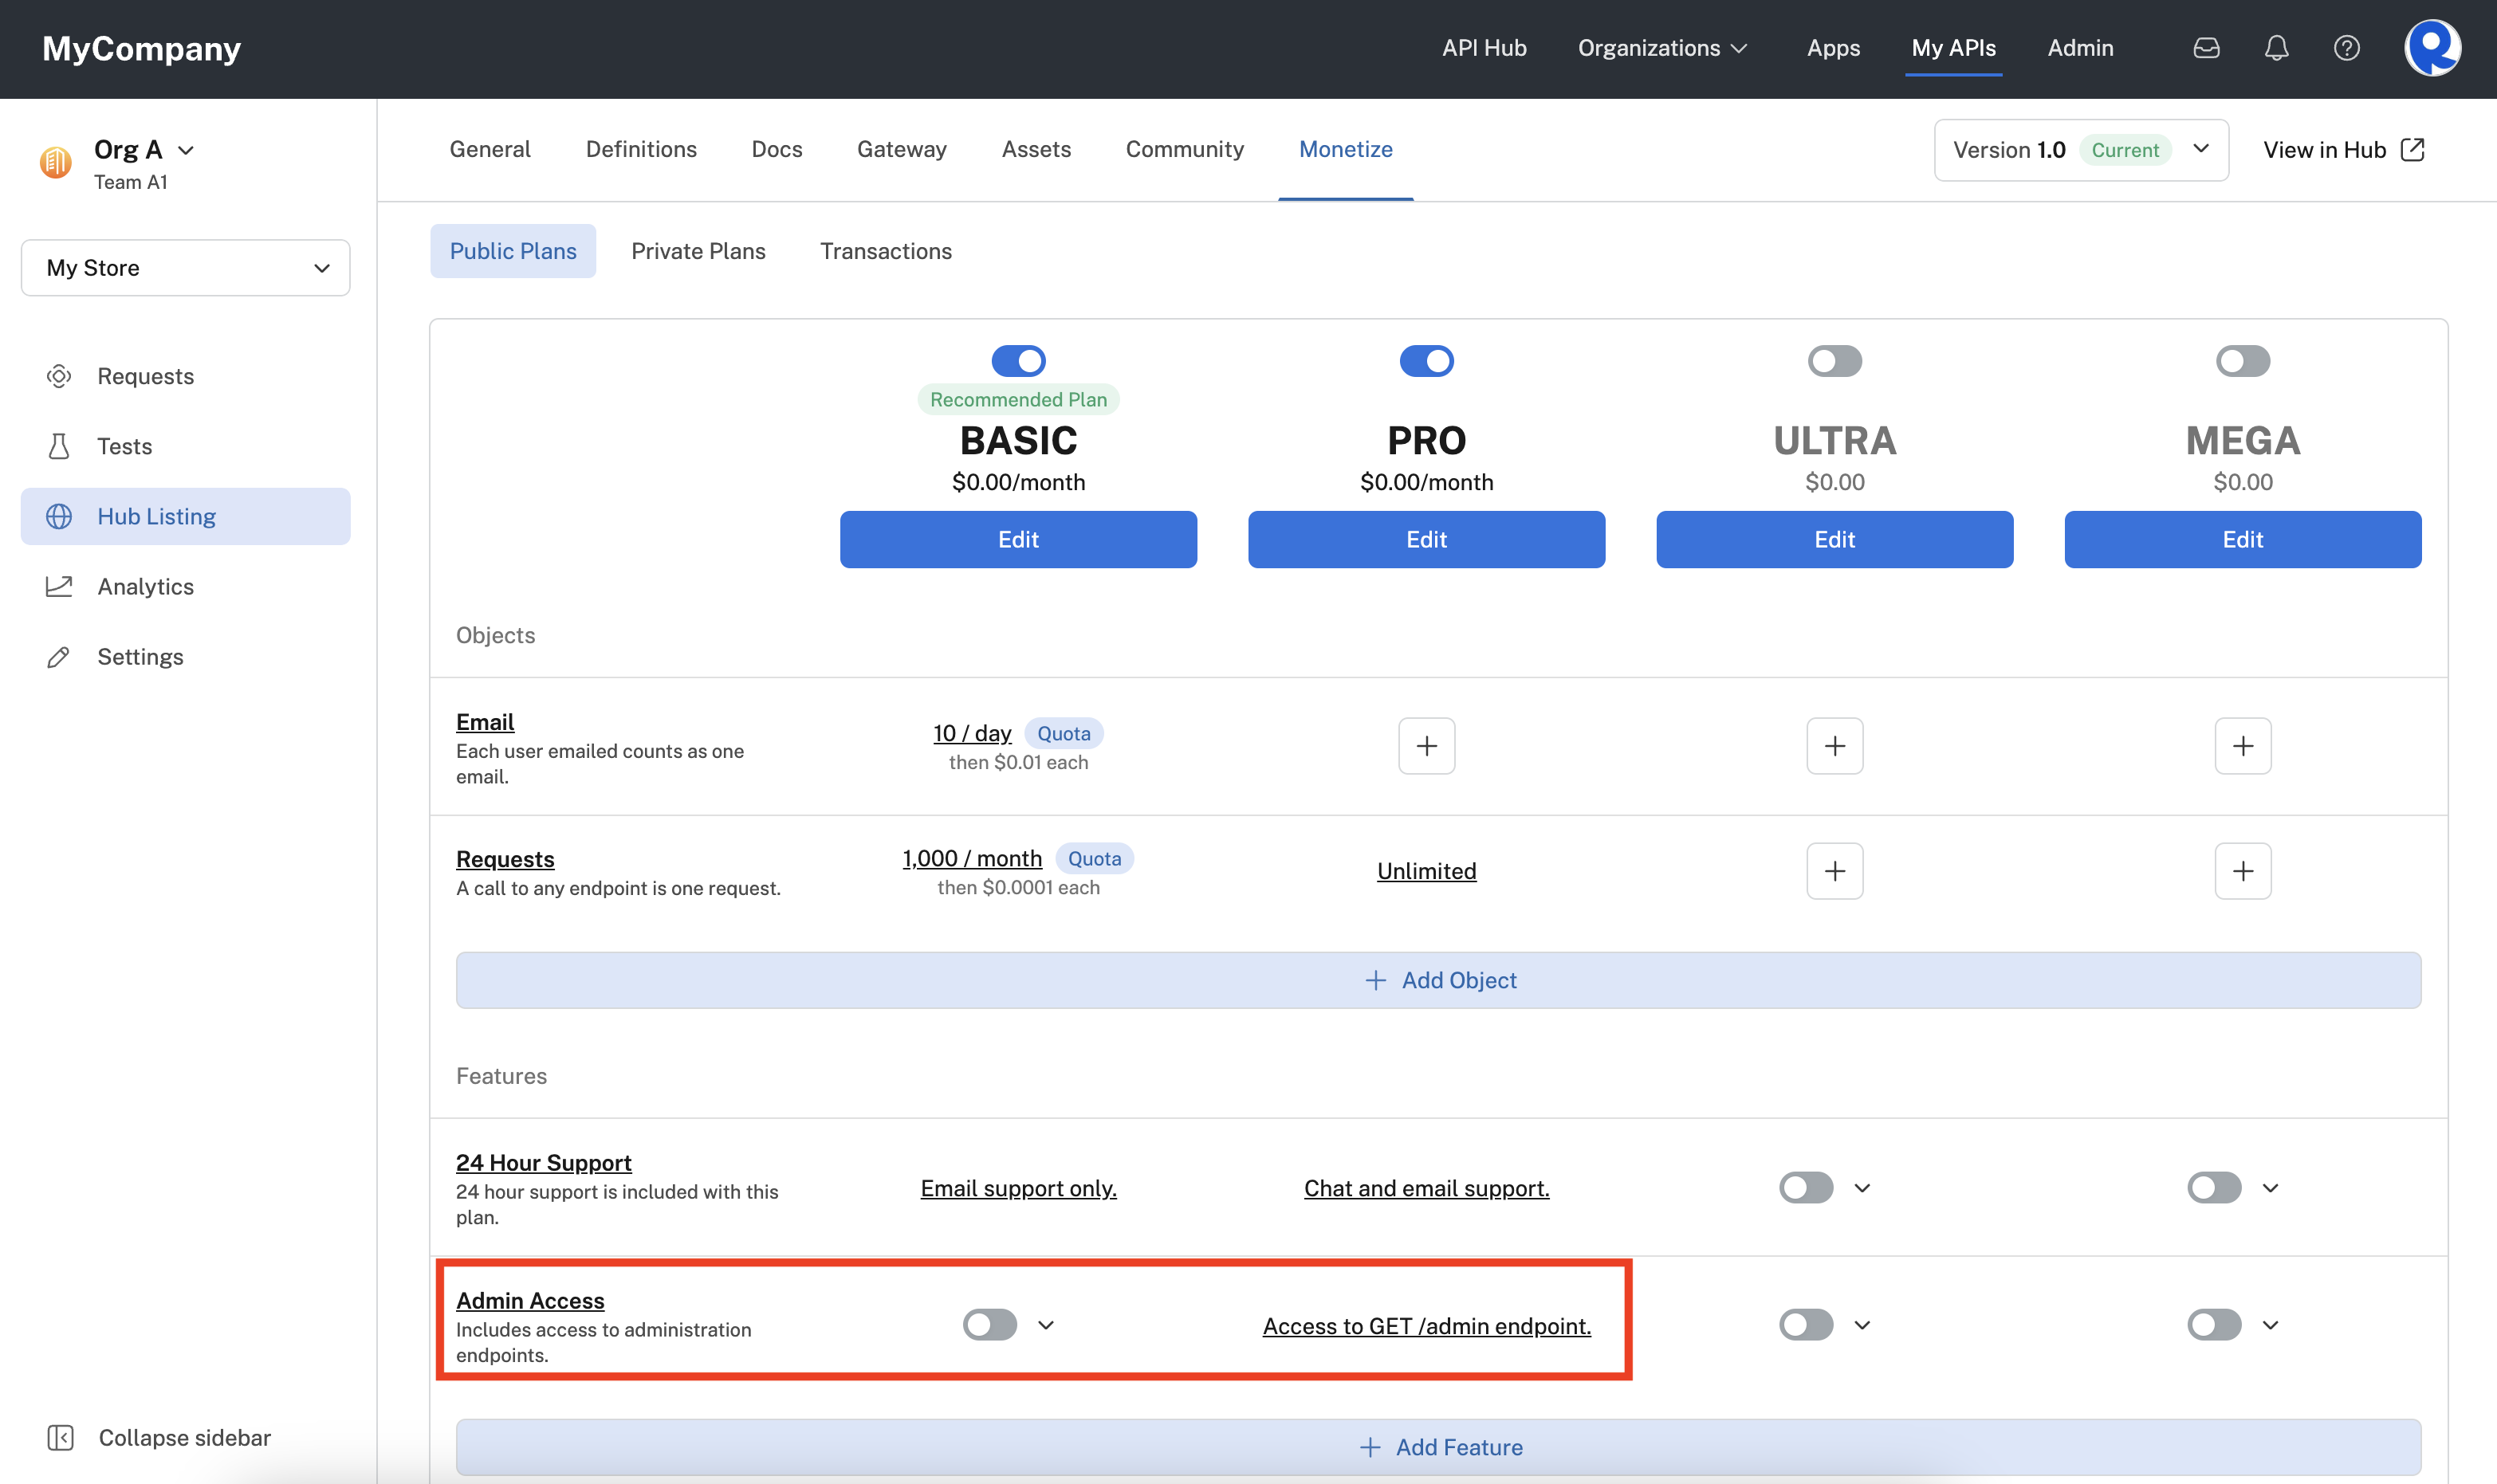The image size is (2497, 1484).
Task: Disable the Admin Access feature for BASIC
Action: (x=988, y=1323)
